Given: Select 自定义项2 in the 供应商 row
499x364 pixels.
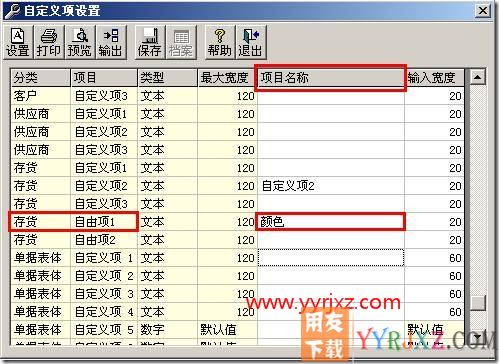Looking at the screenshot, I should [104, 132].
